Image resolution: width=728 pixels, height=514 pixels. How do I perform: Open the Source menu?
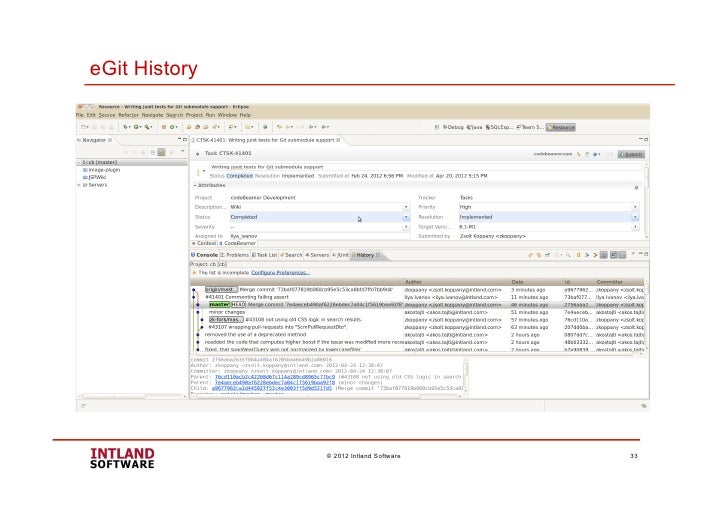click(107, 115)
